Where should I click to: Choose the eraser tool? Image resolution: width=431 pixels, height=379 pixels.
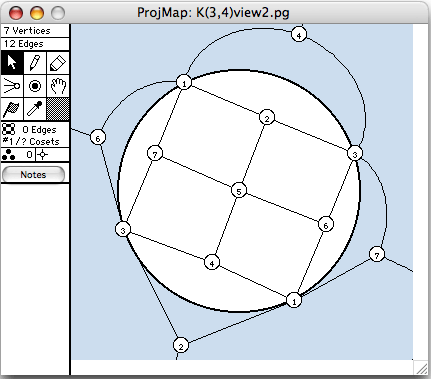tap(58, 63)
